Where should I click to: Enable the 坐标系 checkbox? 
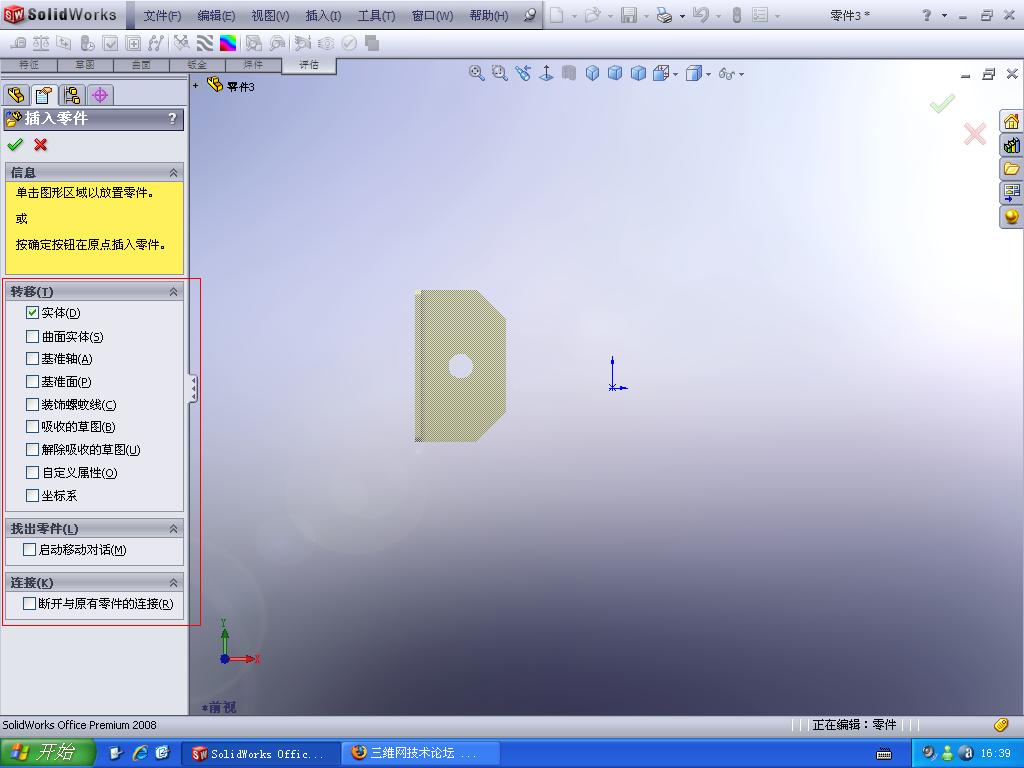point(32,495)
